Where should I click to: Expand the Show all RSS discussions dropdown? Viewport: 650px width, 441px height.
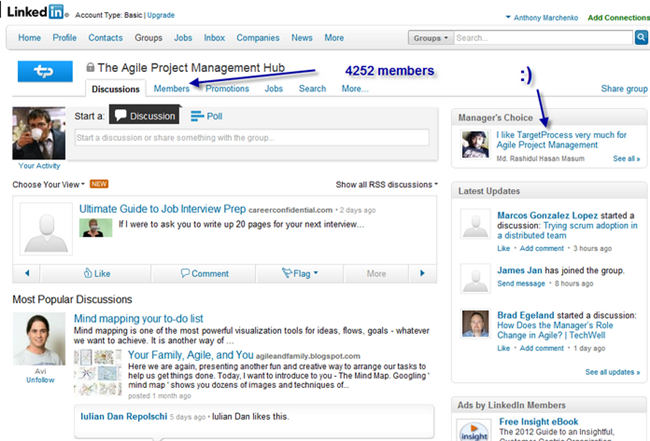(x=386, y=184)
